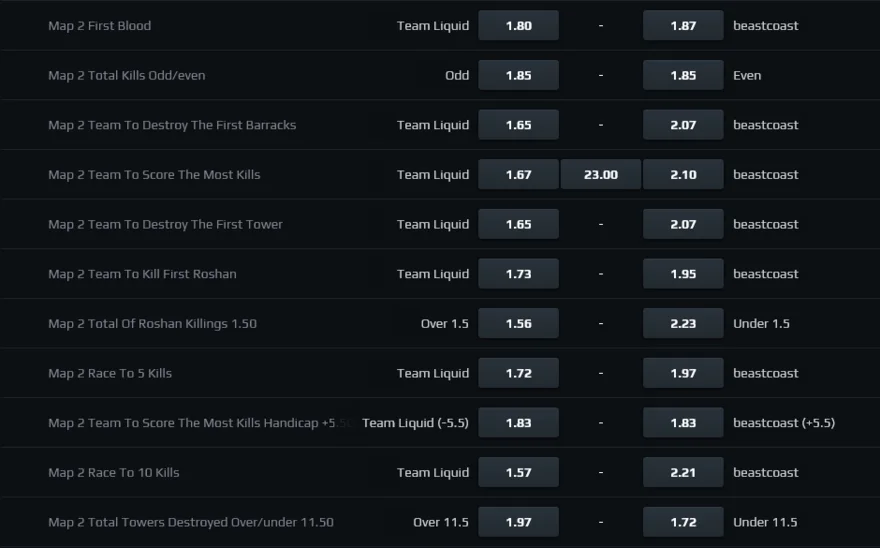Open Map 2 Total Towers Destroyed market
The image size is (880, 548).
tap(191, 522)
